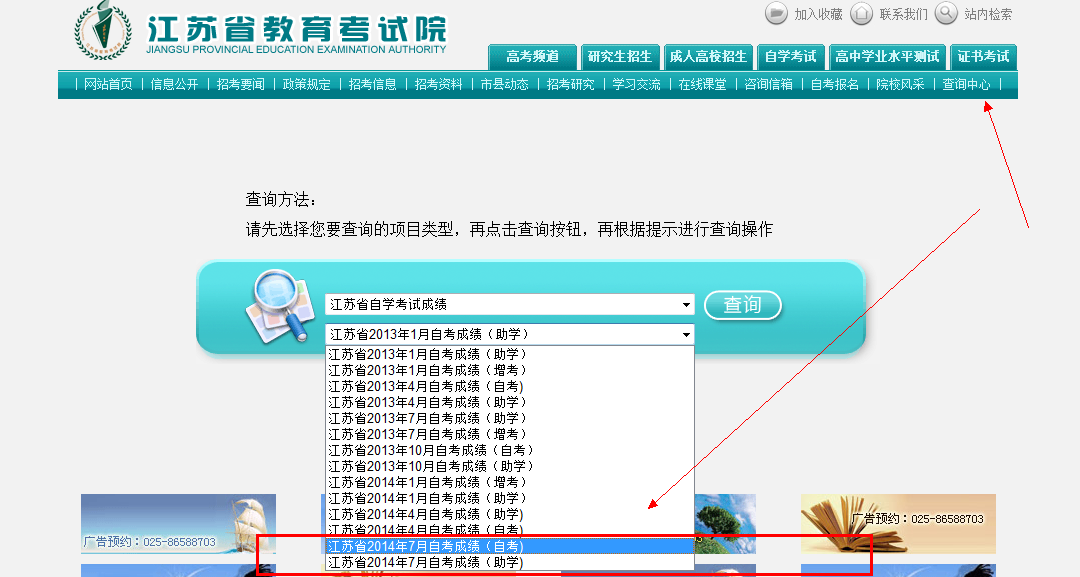
Task: Go to 网站首页 in the navigation bar
Action: tap(108, 85)
